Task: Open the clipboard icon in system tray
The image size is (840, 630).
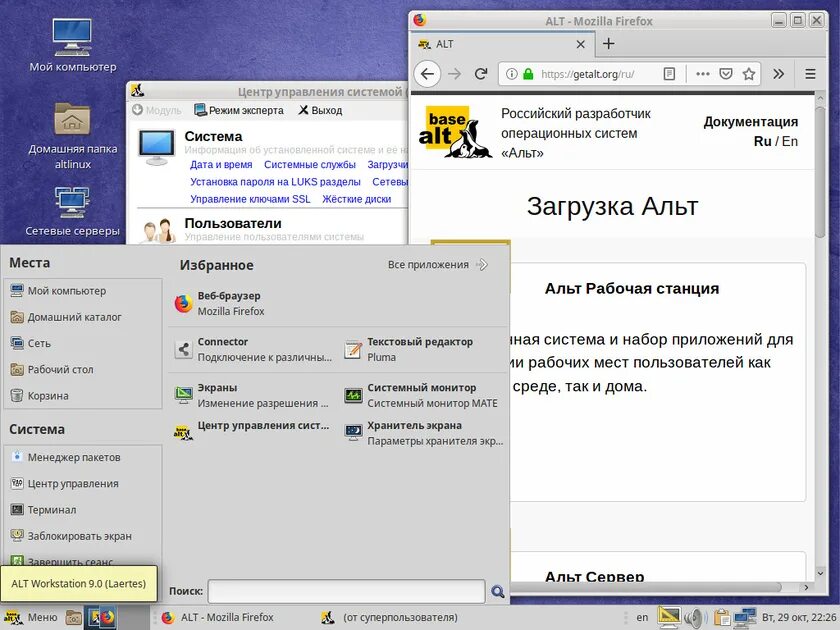Action: click(x=722, y=617)
